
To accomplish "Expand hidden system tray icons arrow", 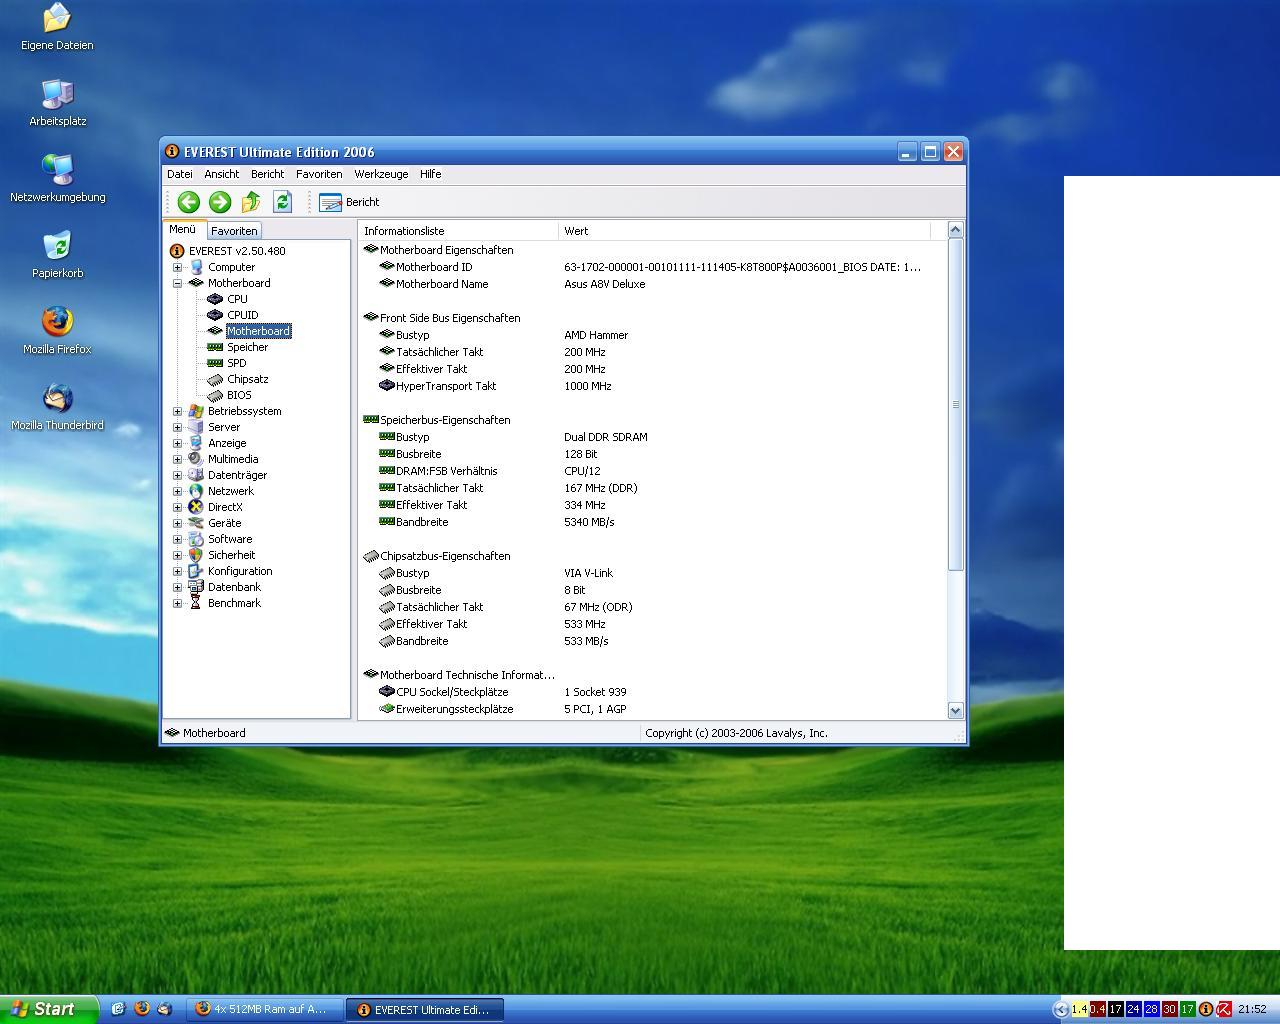I will [1060, 1009].
